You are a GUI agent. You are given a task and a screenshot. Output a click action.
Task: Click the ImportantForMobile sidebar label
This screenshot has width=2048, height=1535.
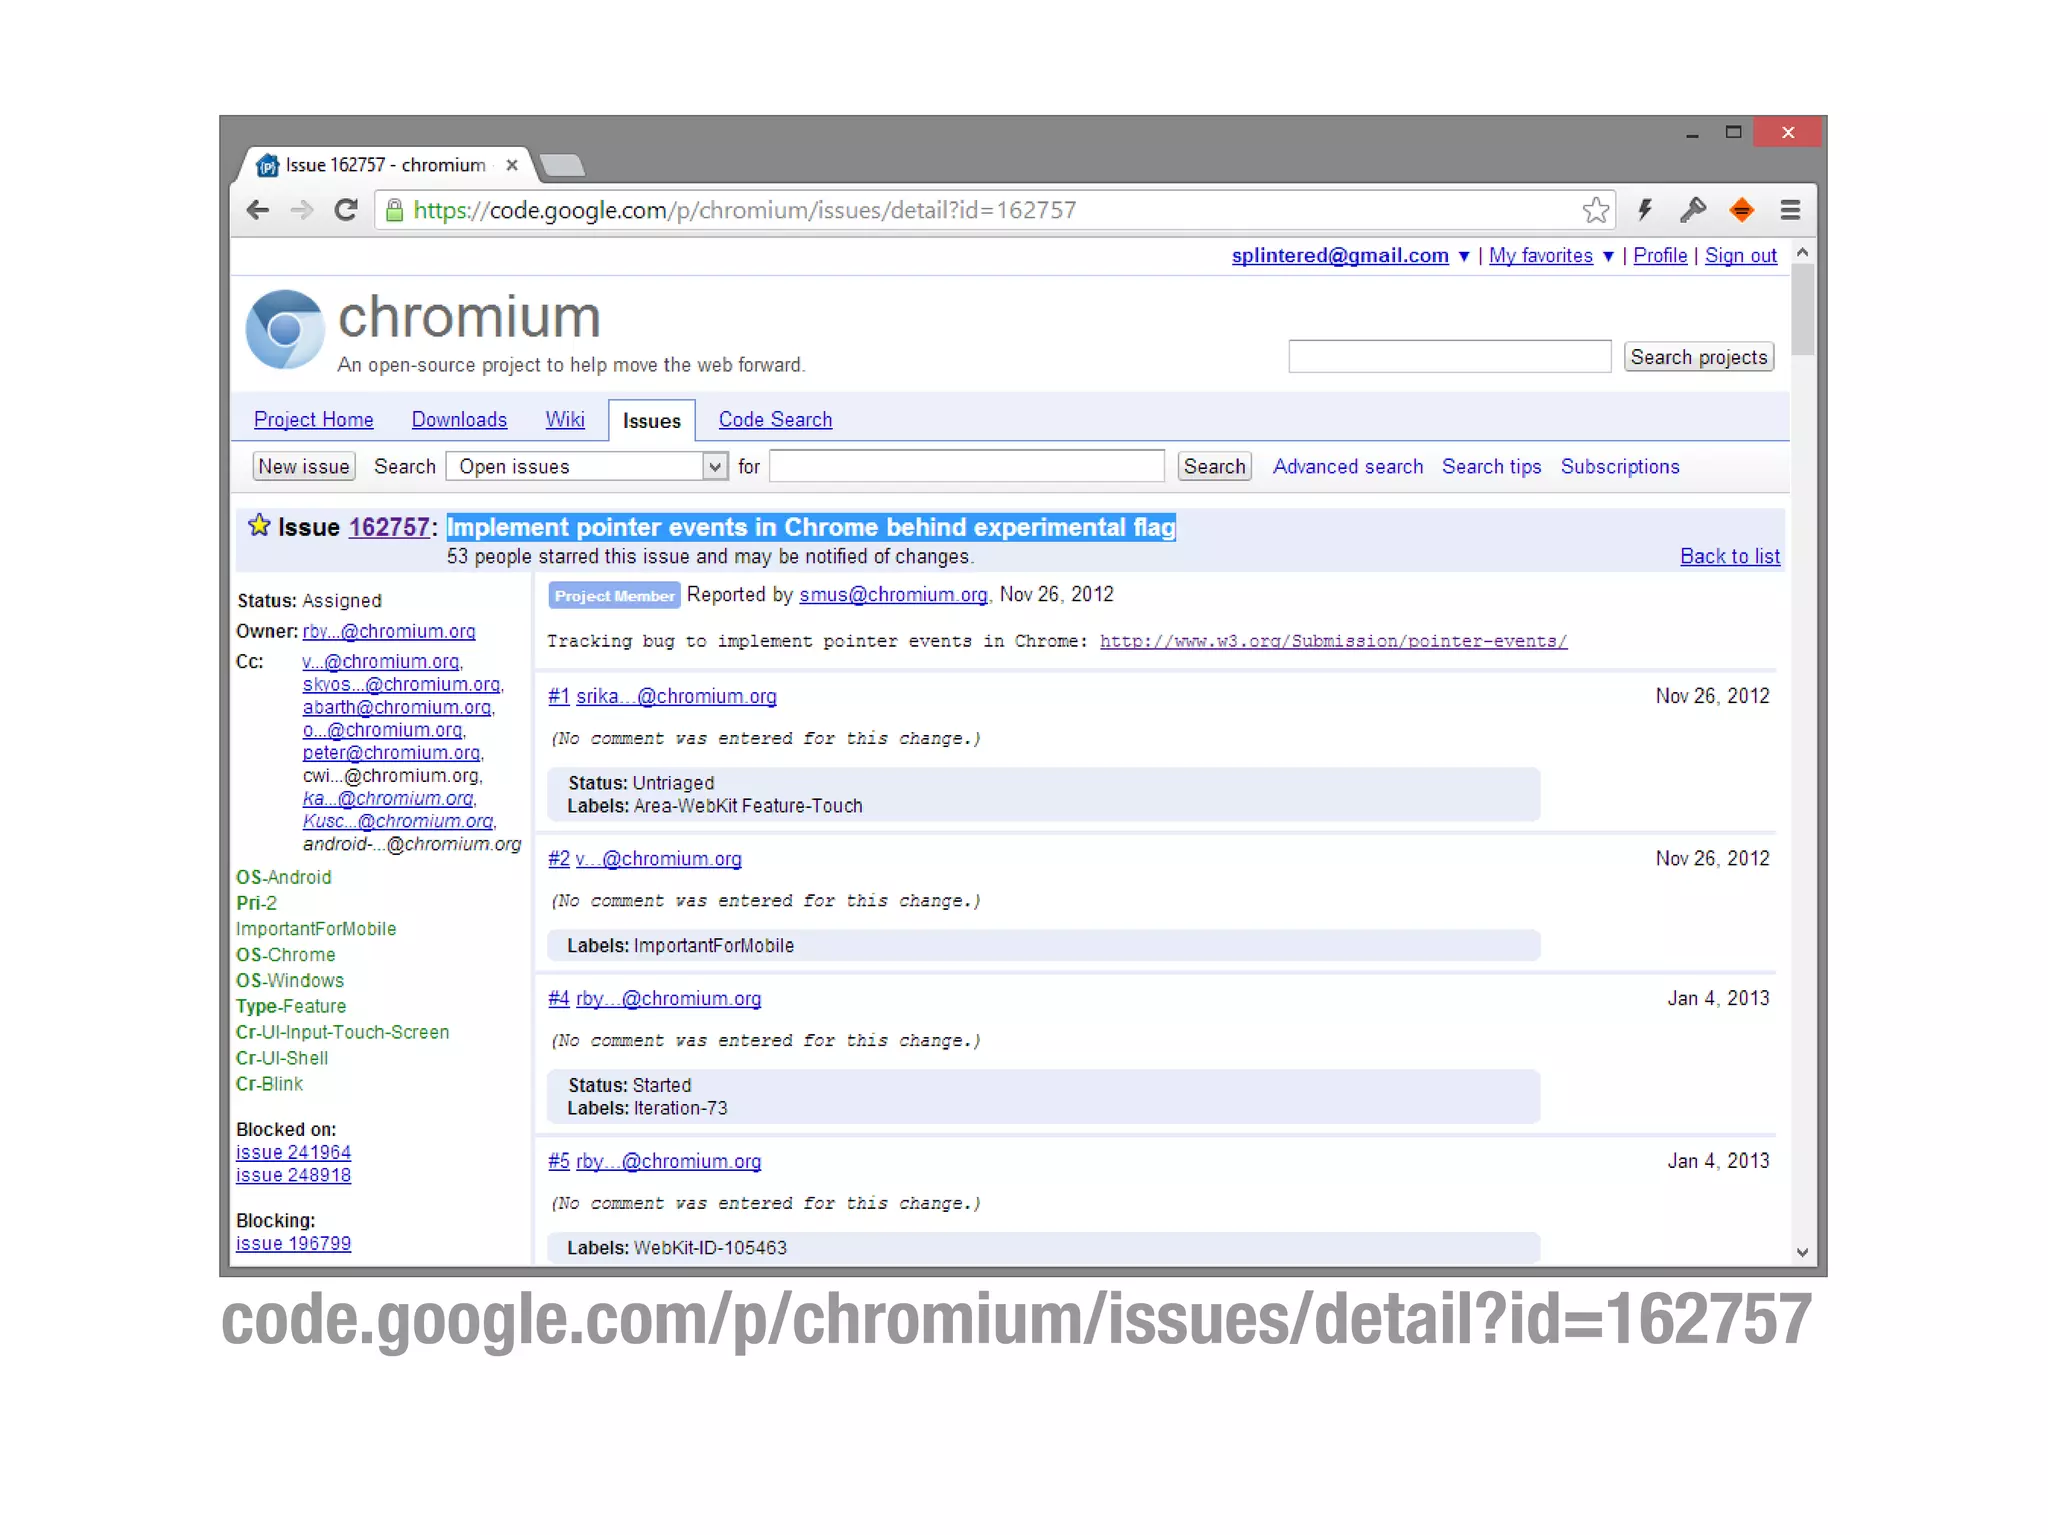[x=316, y=930]
